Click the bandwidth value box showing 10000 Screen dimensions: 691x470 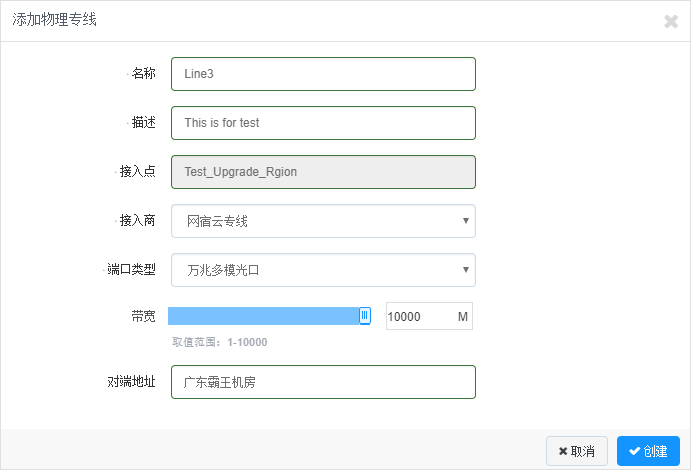click(x=418, y=317)
